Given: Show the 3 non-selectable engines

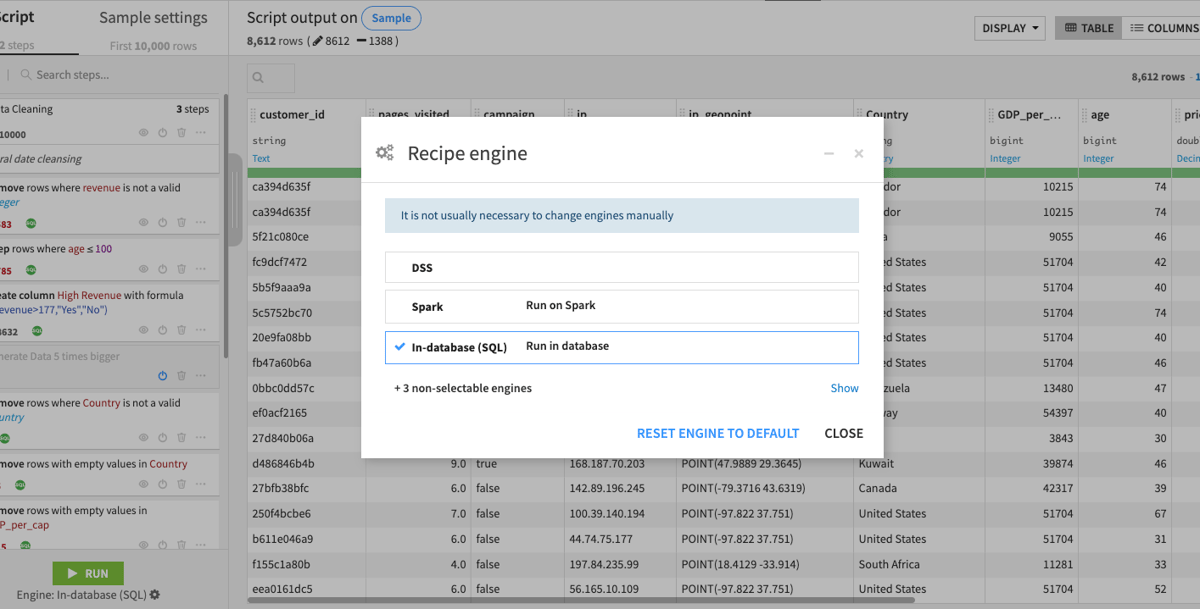Looking at the screenshot, I should 845,388.
